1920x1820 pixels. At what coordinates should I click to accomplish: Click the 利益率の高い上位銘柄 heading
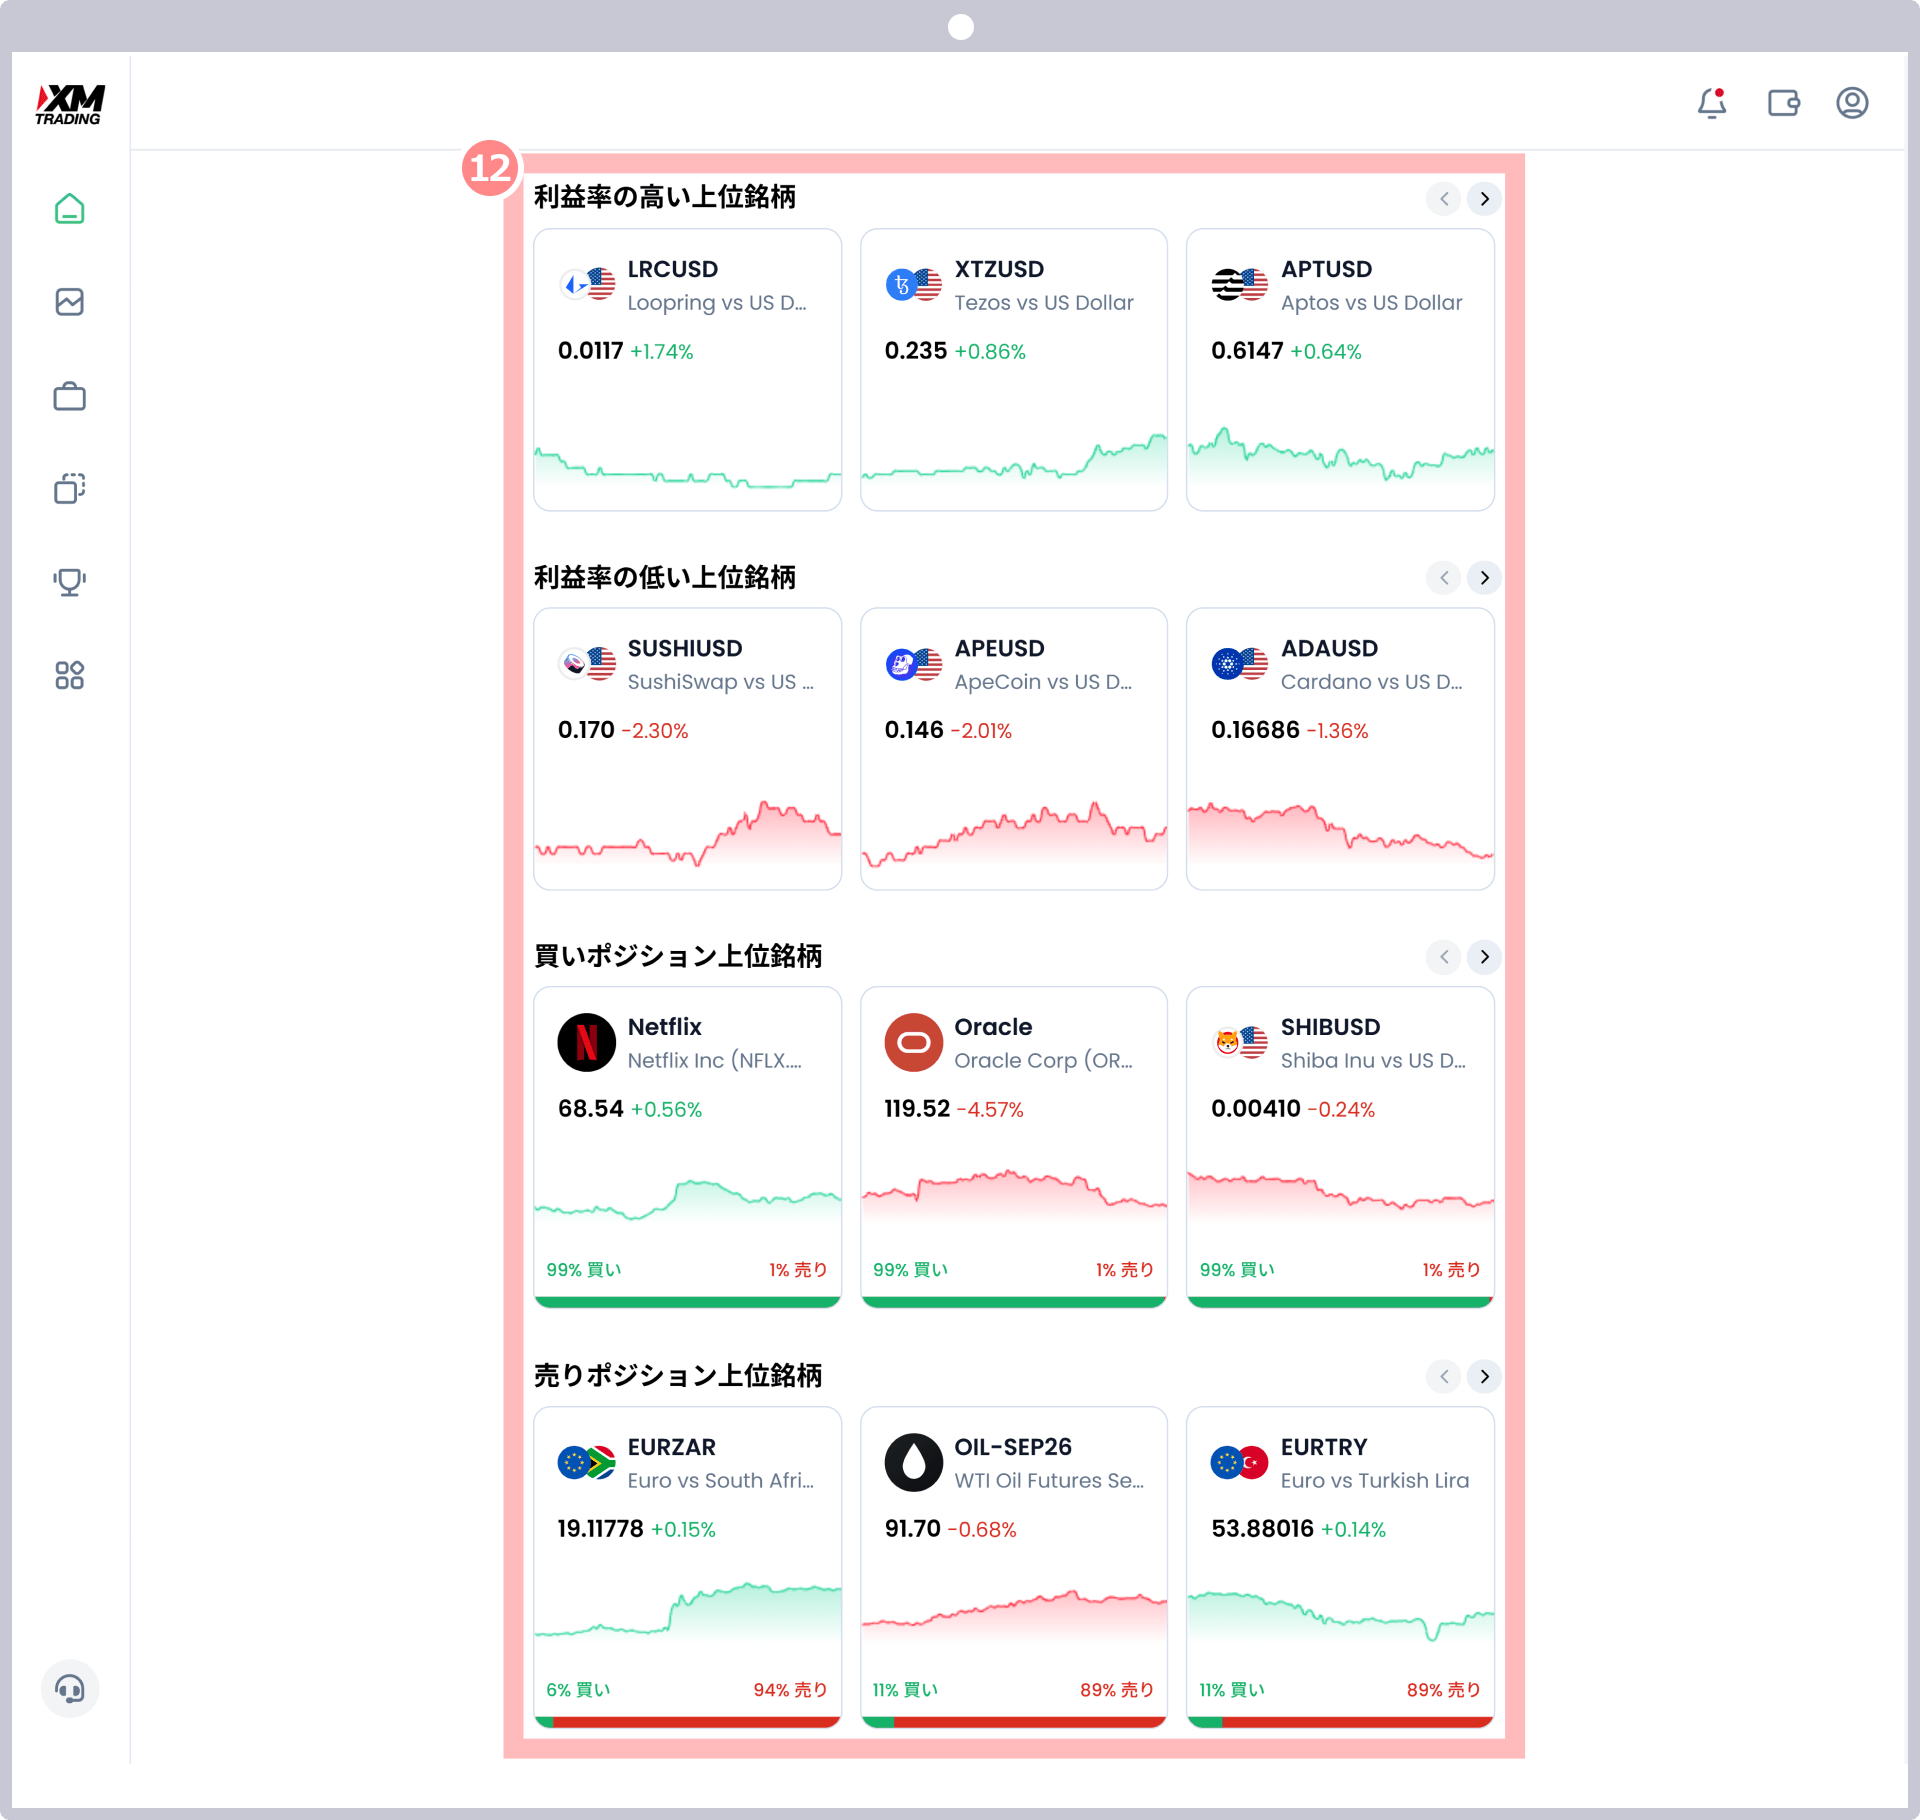click(x=664, y=197)
